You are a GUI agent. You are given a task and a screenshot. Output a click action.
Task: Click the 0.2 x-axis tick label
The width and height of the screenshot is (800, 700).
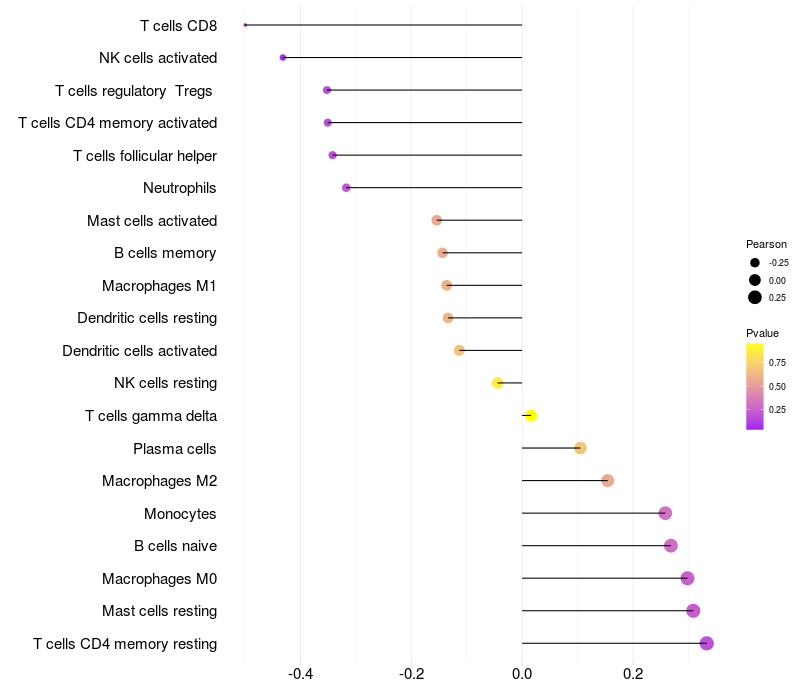pos(633,675)
